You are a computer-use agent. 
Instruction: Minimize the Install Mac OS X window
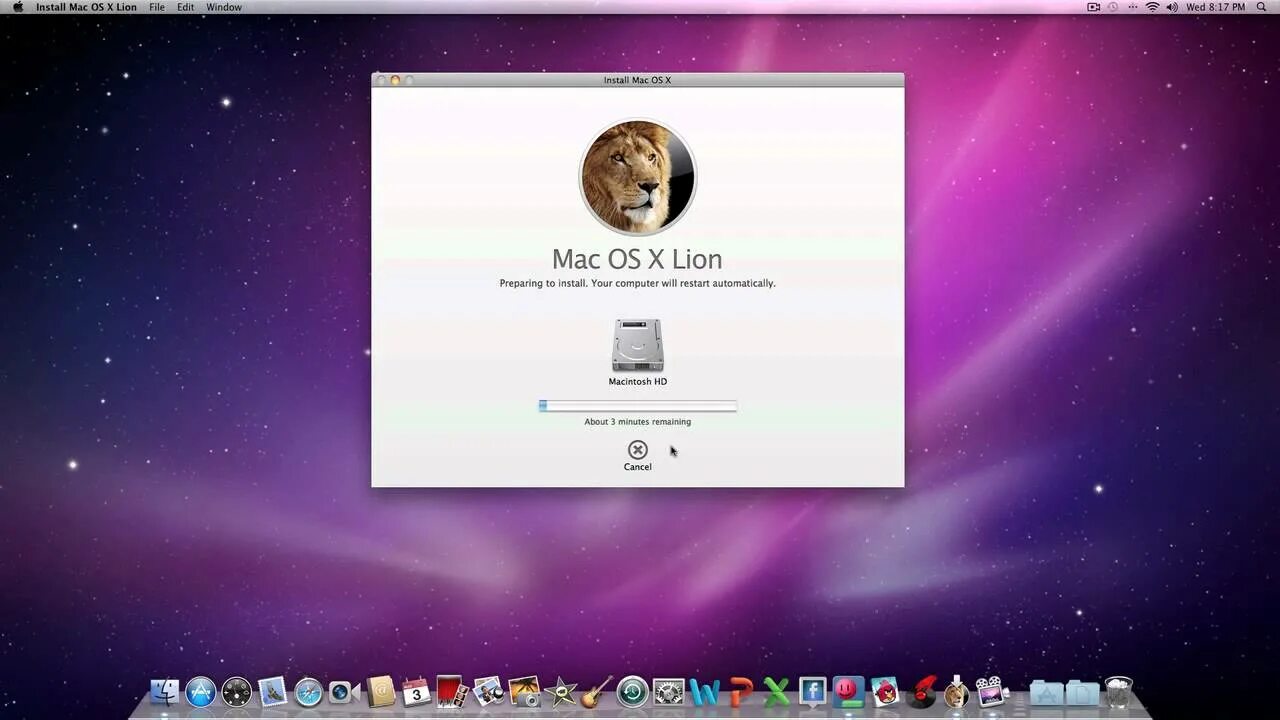[395, 80]
